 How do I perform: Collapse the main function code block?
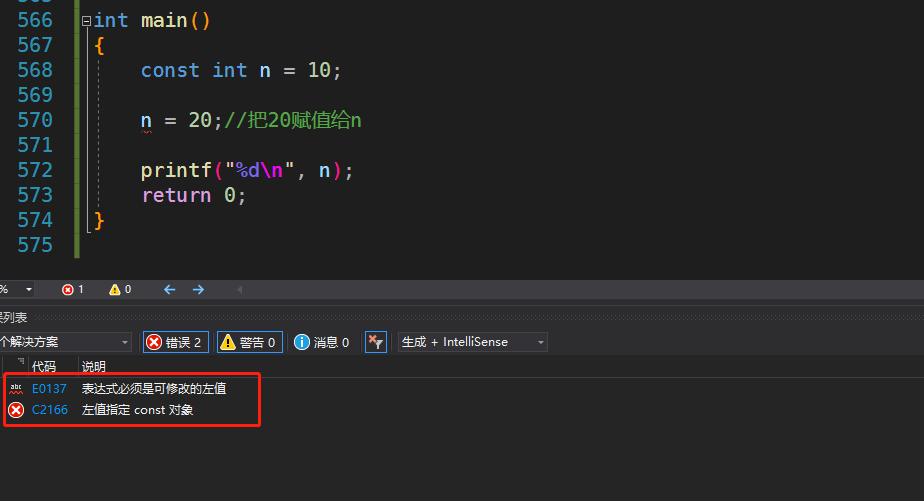tap(87, 21)
